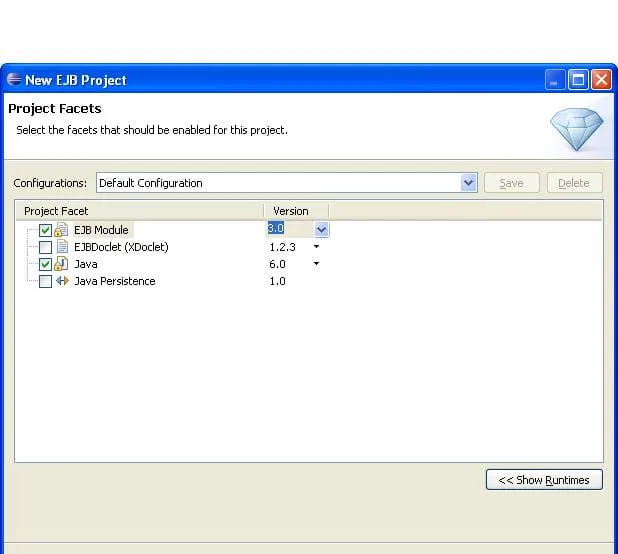Viewport: 618px width, 554px height.
Task: Expand the Java version 6.0 arrow
Action: click(x=316, y=264)
